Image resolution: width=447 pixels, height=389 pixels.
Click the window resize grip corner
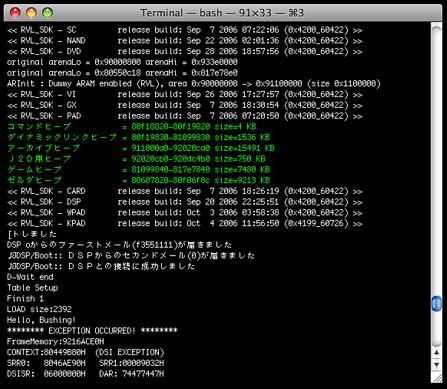click(x=437, y=377)
